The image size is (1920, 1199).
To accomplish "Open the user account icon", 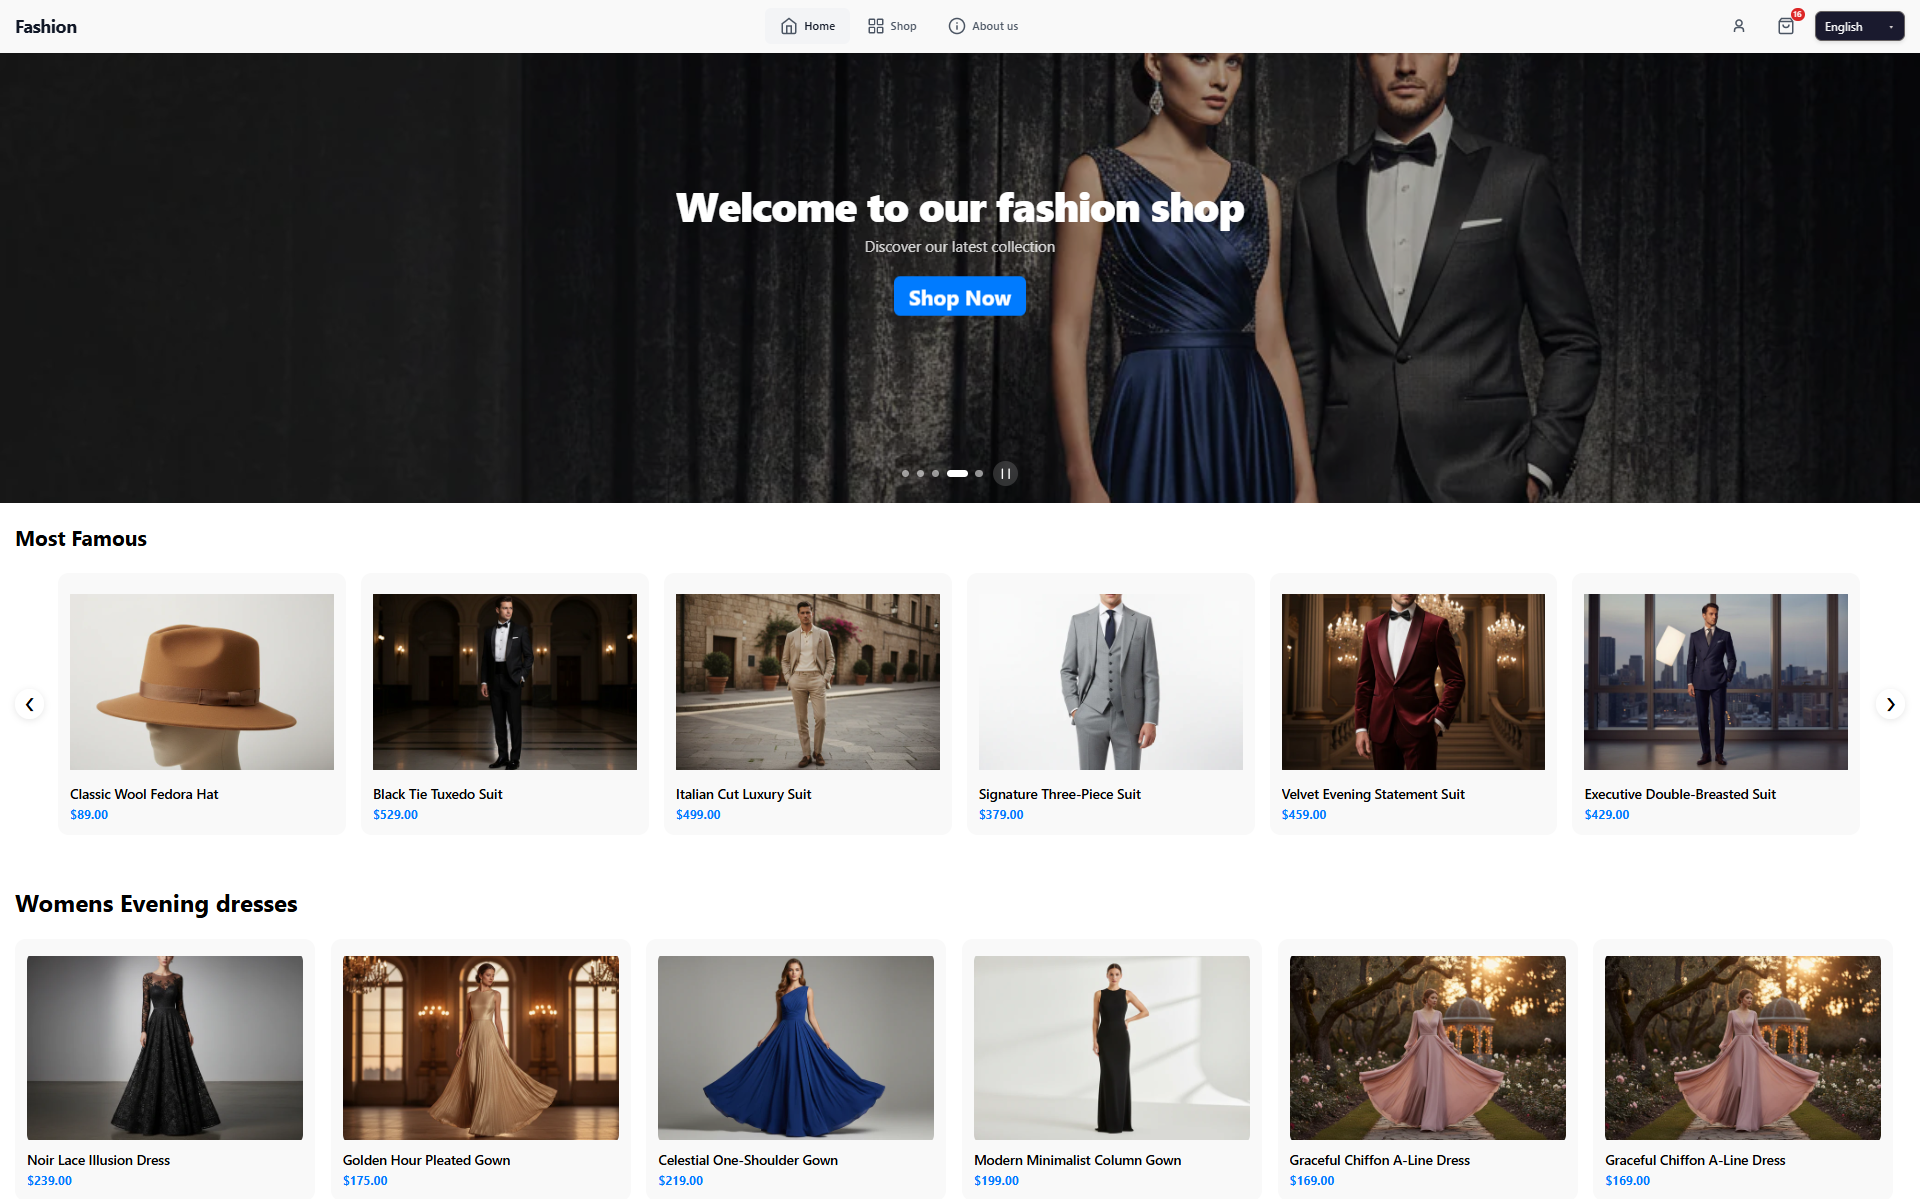I will [x=1738, y=26].
